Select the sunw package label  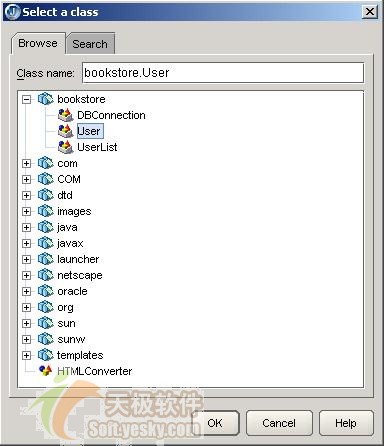point(71,339)
